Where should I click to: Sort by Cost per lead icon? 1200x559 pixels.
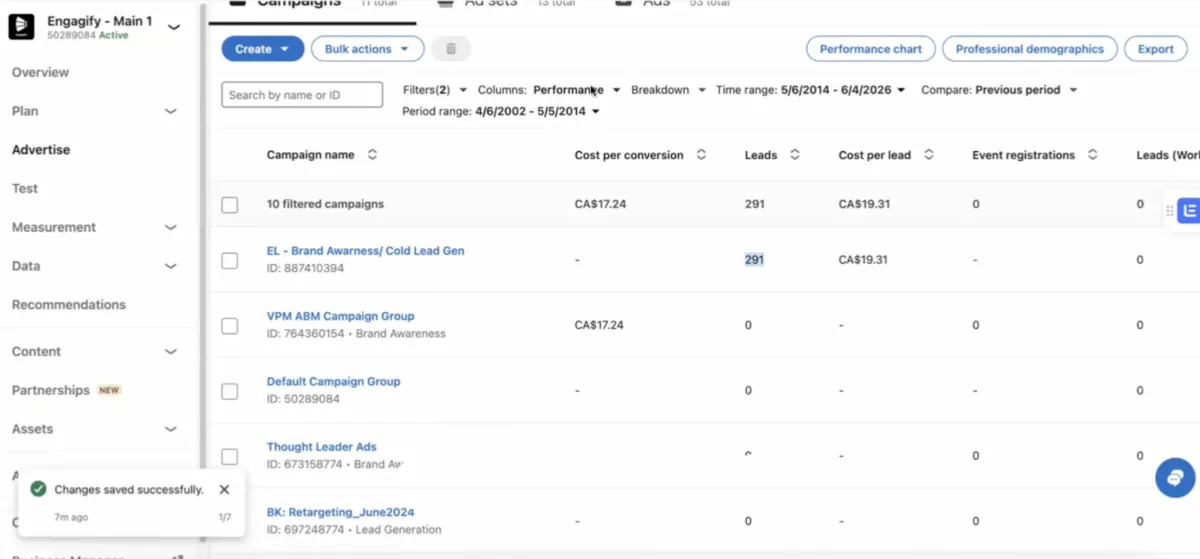(x=929, y=155)
